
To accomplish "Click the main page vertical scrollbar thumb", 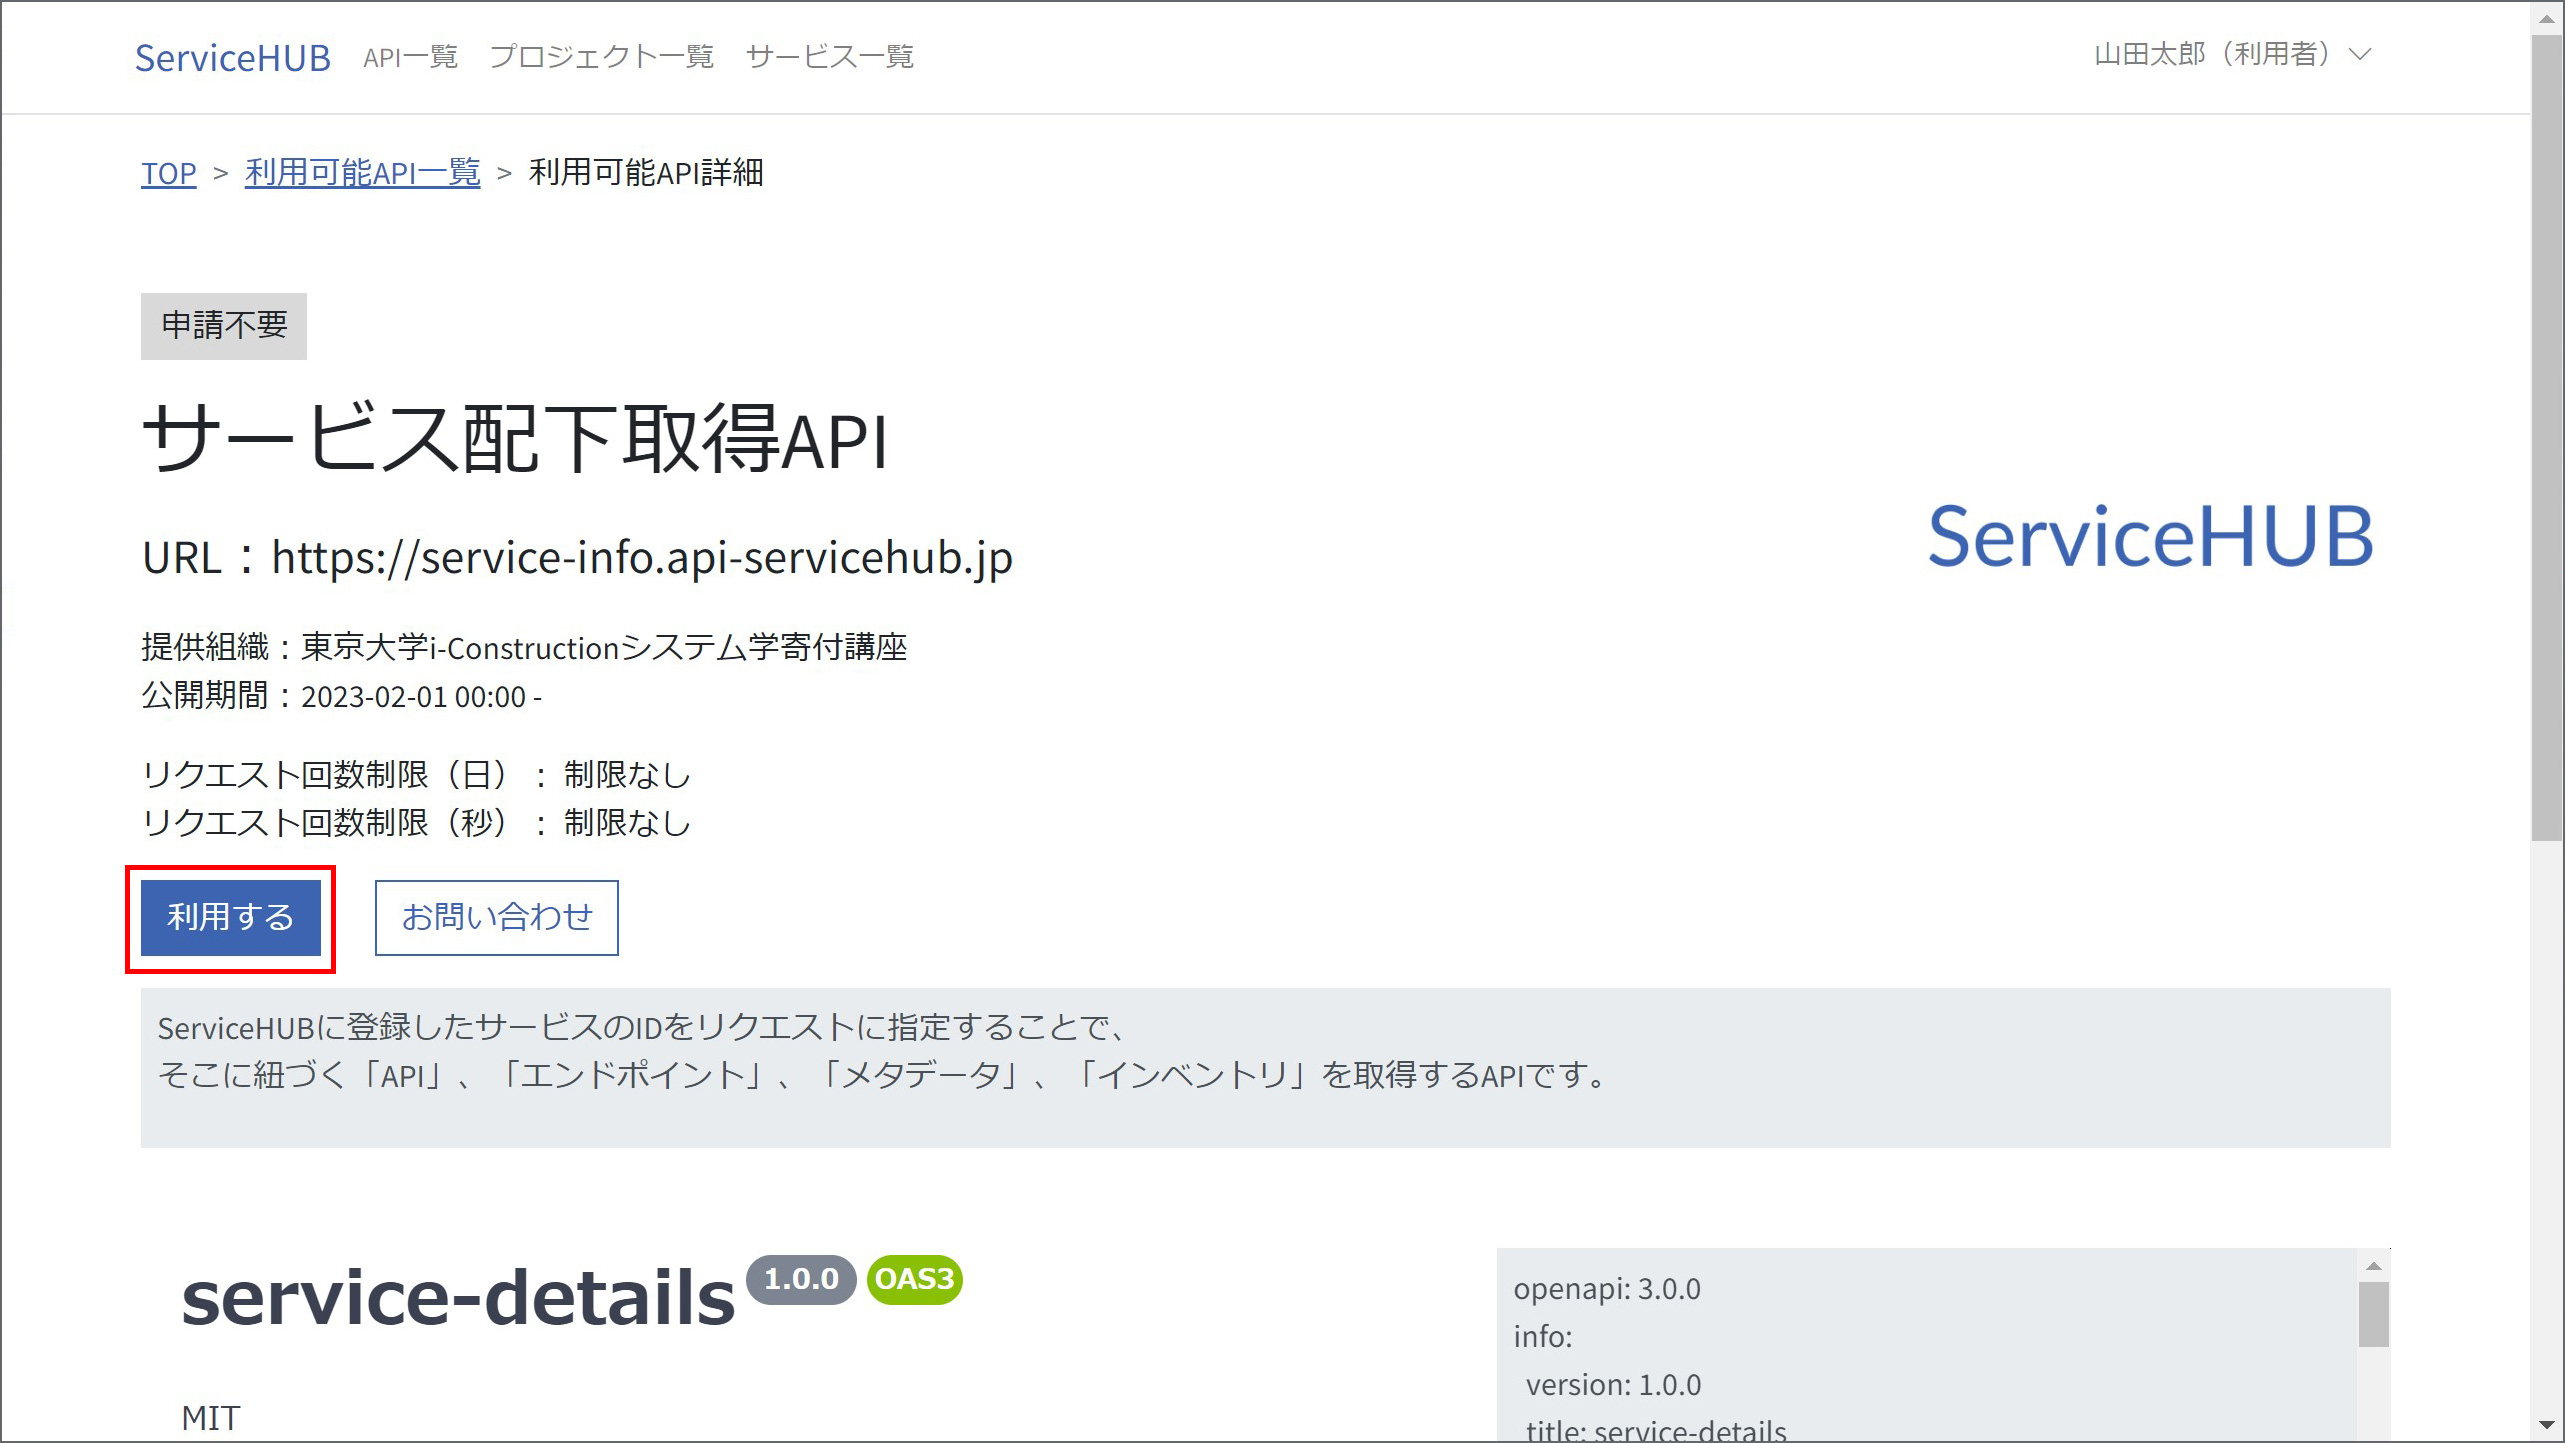I will tap(2546, 438).
